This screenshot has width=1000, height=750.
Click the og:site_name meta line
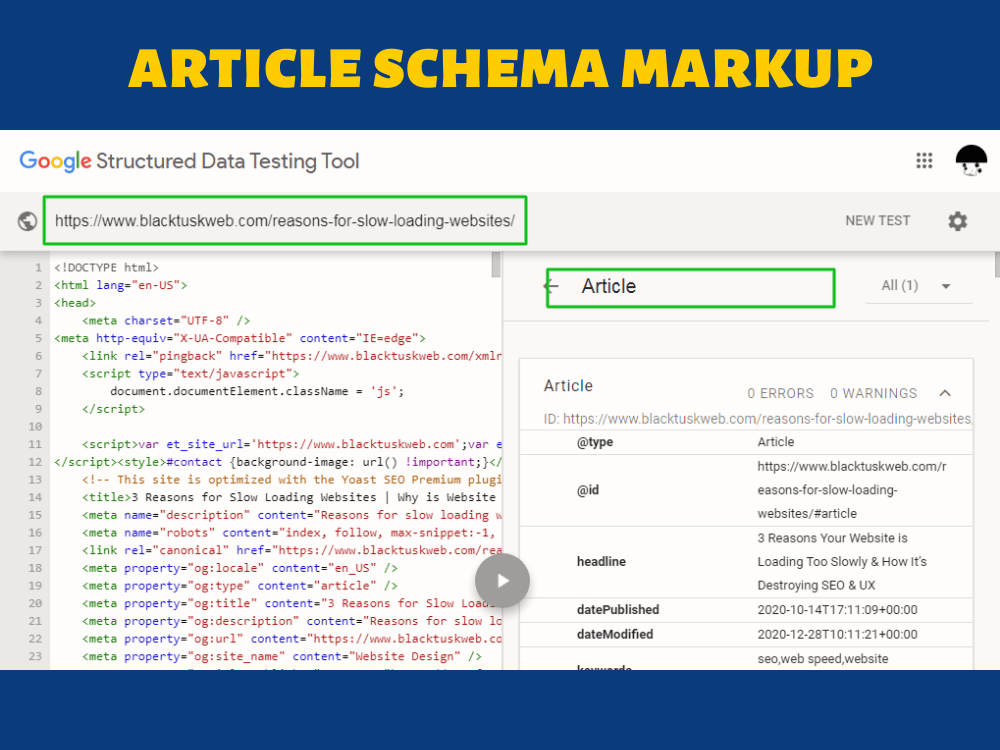282,656
